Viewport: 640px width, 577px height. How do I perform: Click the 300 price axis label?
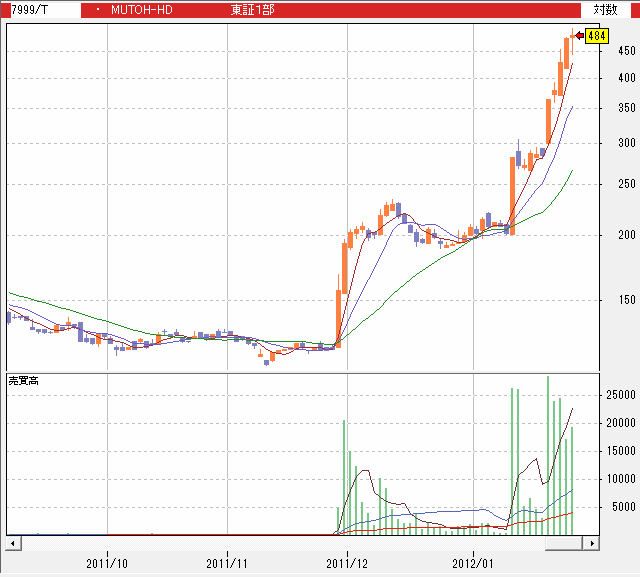point(627,143)
